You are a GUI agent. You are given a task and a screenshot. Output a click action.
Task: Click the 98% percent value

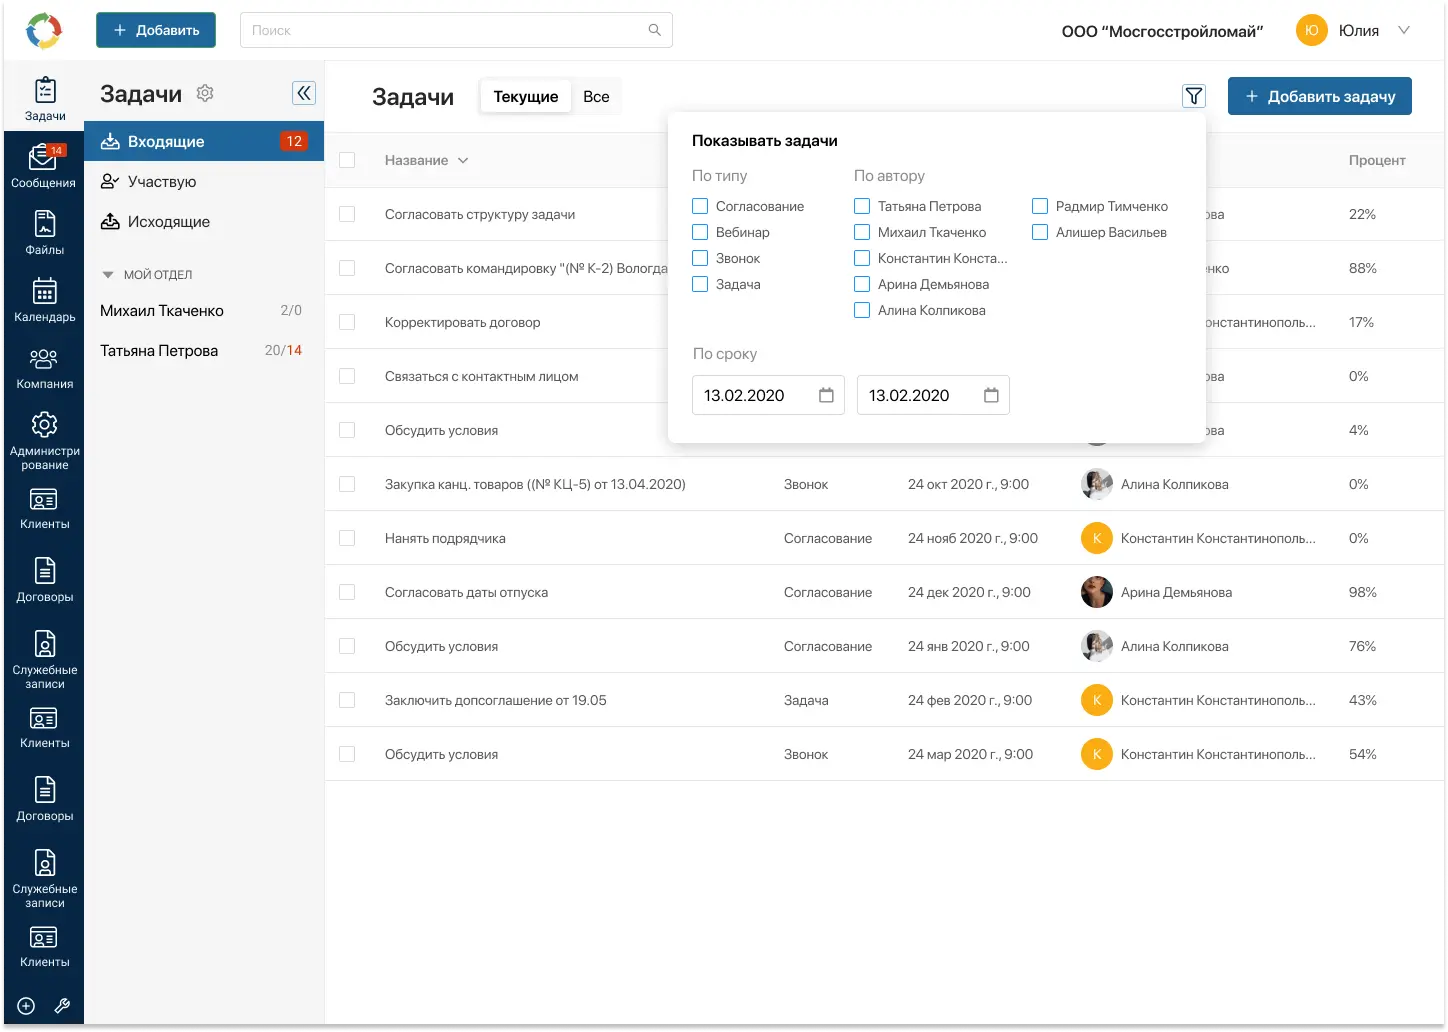pyautogui.click(x=1362, y=592)
